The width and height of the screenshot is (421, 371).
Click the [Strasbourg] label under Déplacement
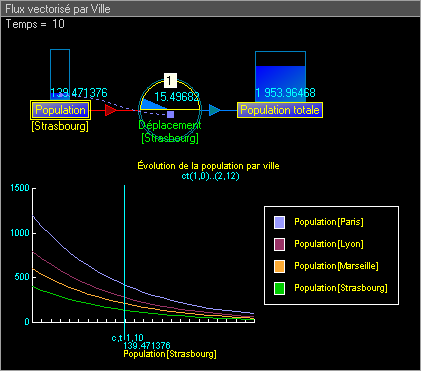click(x=170, y=138)
